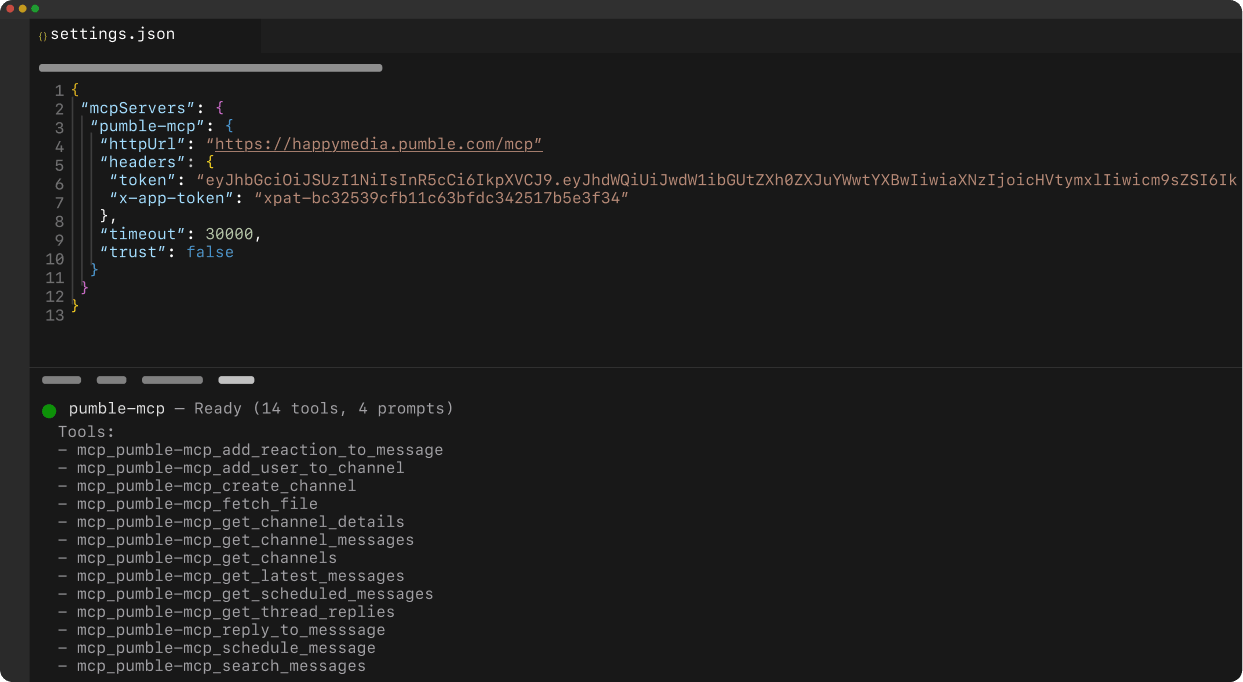The width and height of the screenshot is (1243, 682).
Task: Click mcp_pumble-mcp_get_channel_messages
Action: (245, 540)
